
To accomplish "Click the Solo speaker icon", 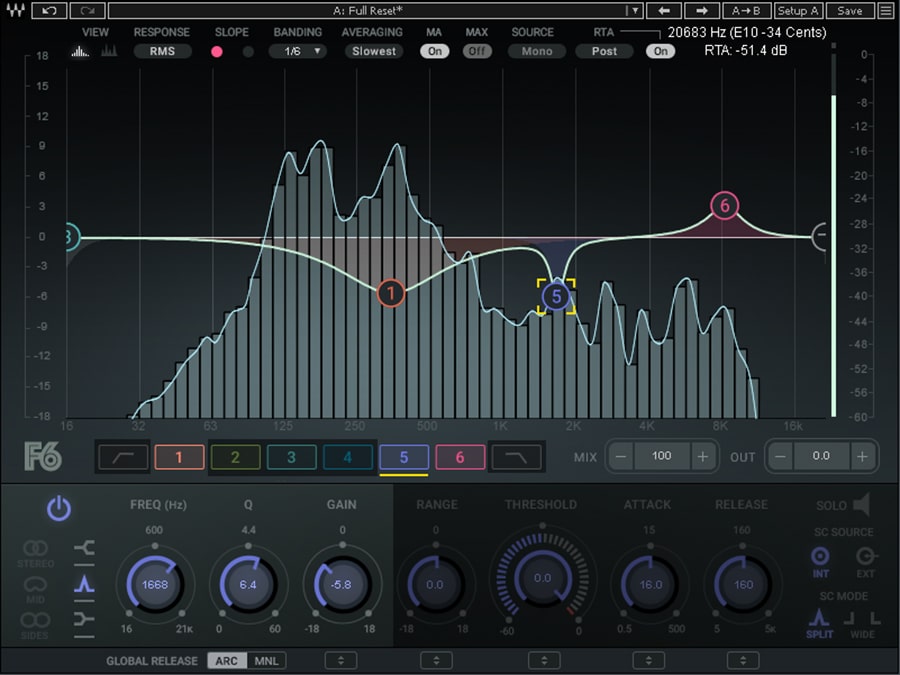I will click(862, 505).
